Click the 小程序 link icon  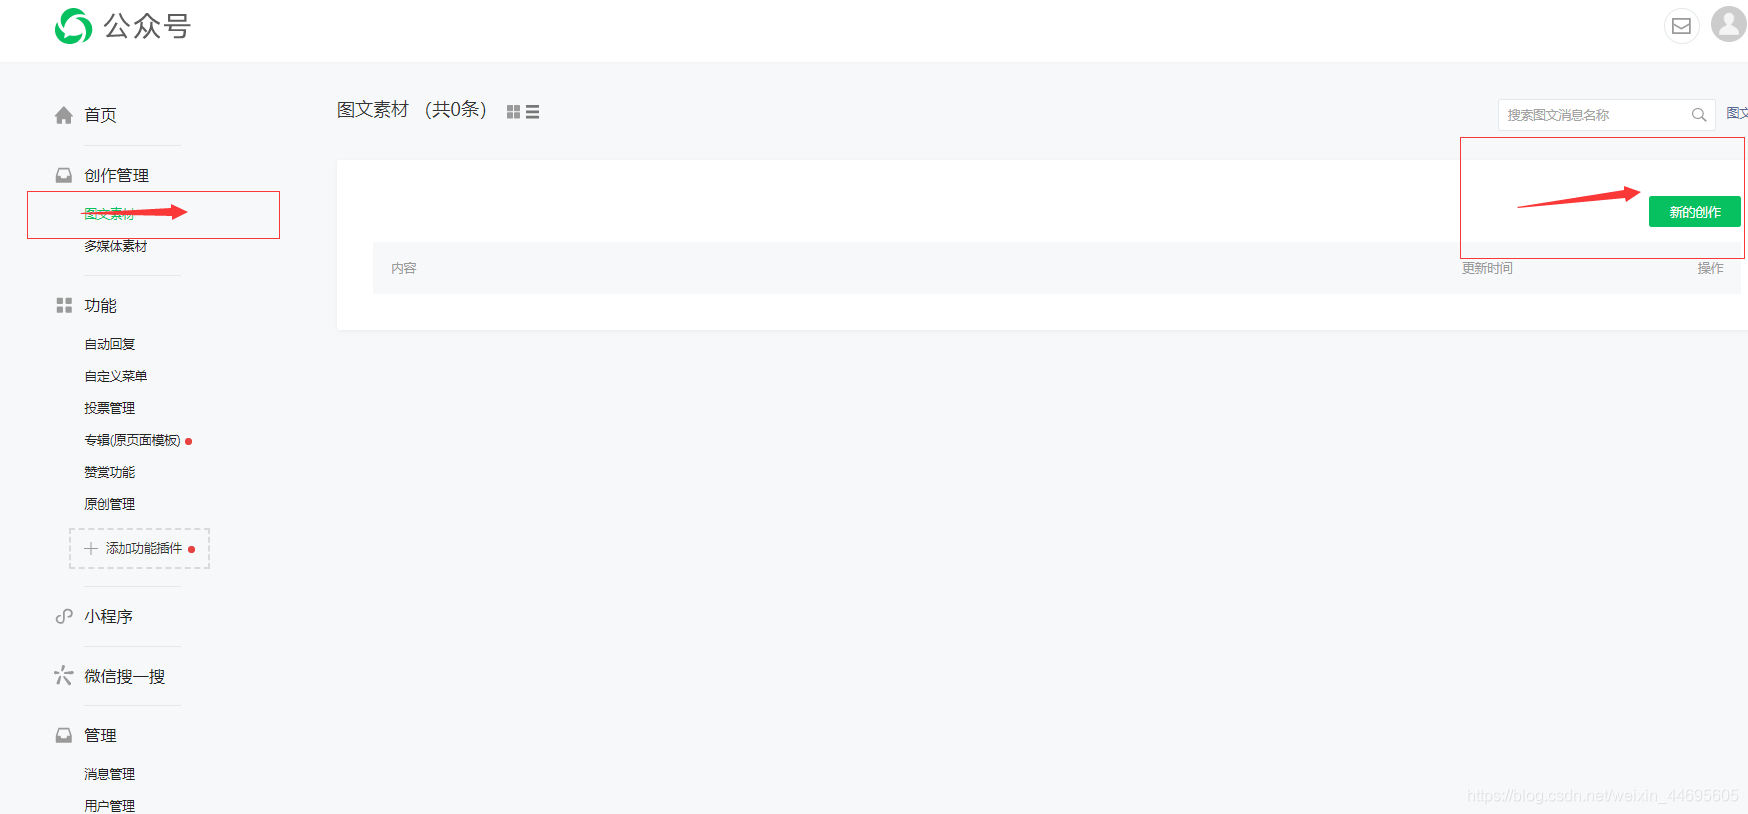coord(64,616)
